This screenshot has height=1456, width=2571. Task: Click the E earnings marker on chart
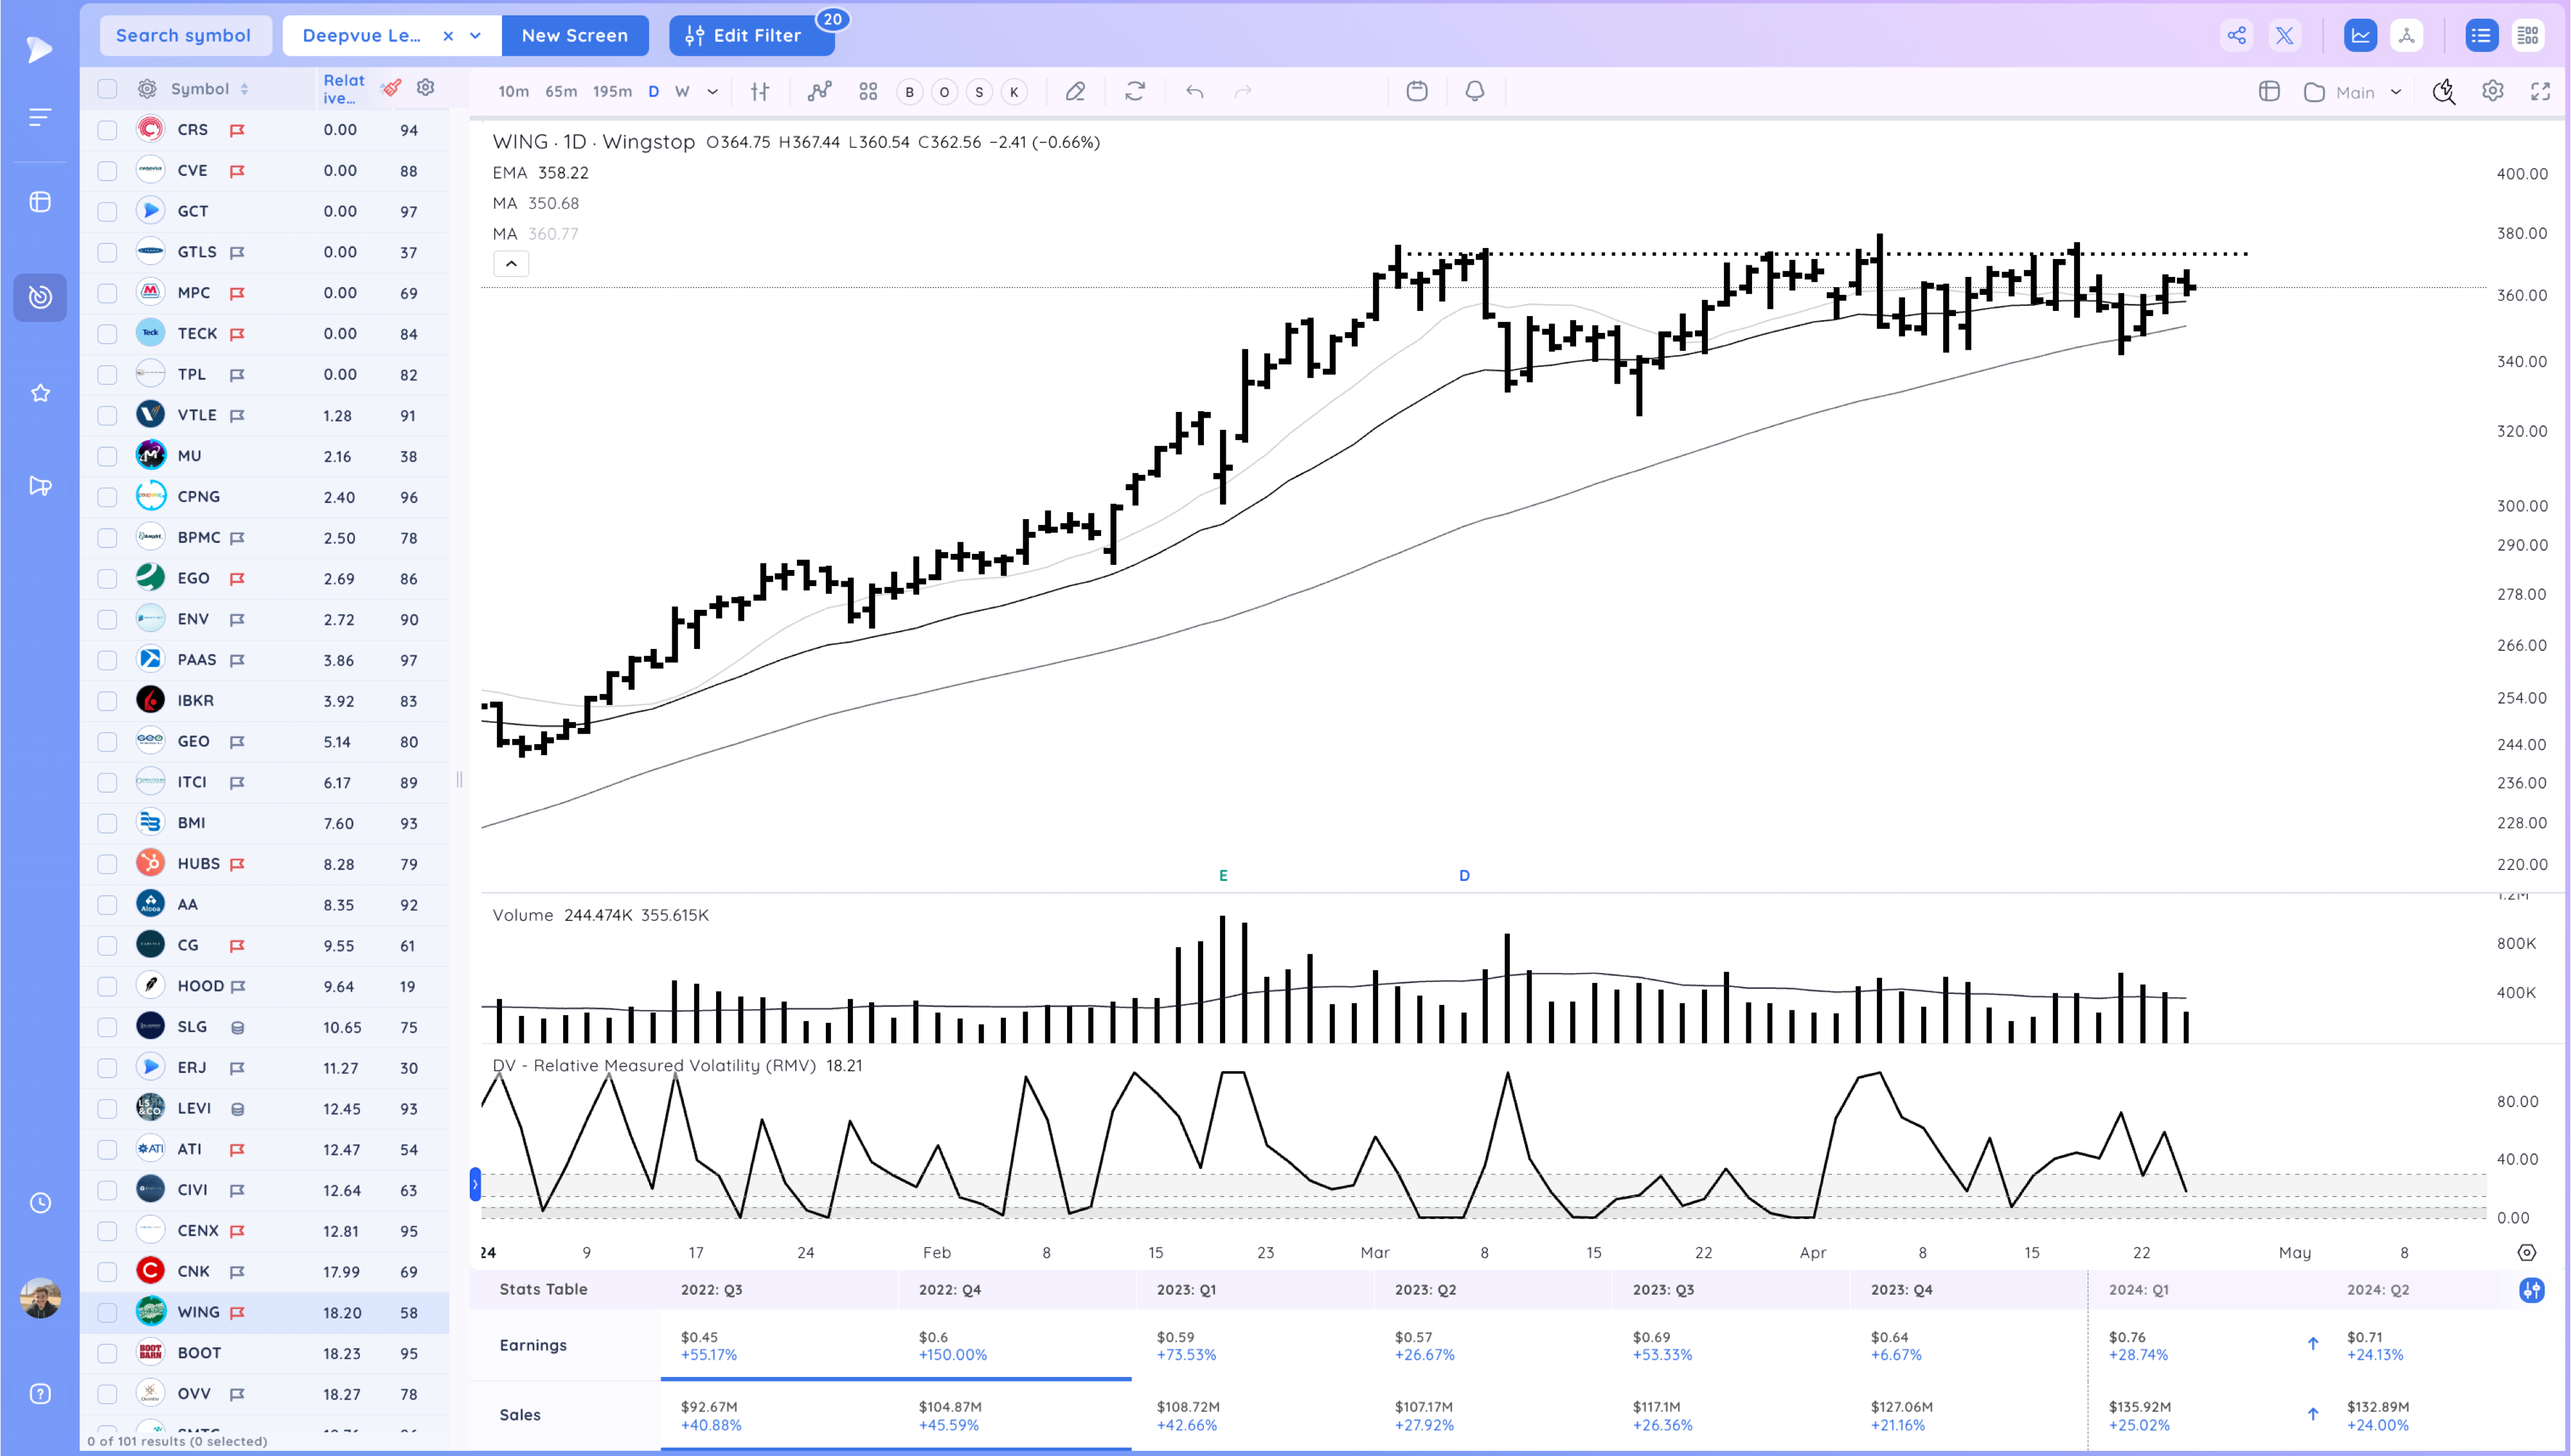[1223, 876]
